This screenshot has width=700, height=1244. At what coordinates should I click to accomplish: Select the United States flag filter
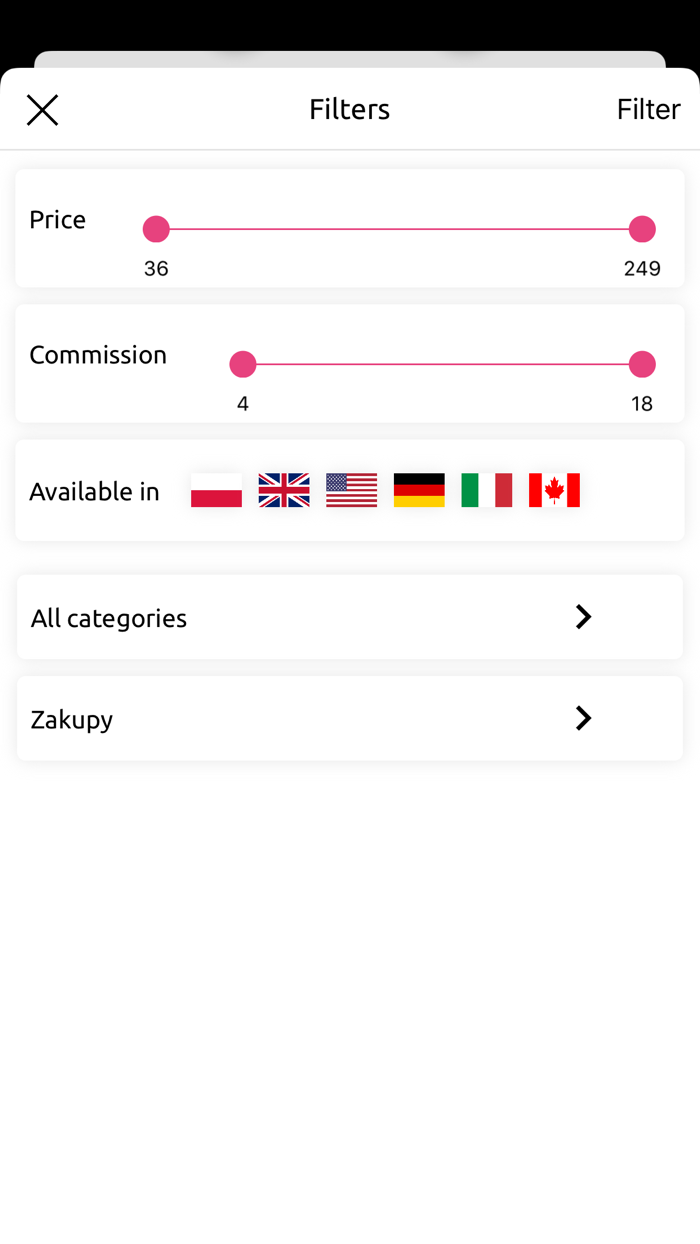(351, 490)
